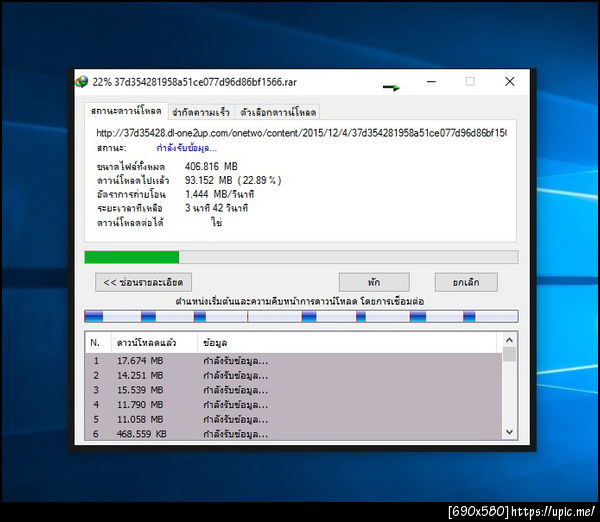This screenshot has width=600, height=522.
Task: Close the IDM download window
Action: pyautogui.click(x=509, y=82)
